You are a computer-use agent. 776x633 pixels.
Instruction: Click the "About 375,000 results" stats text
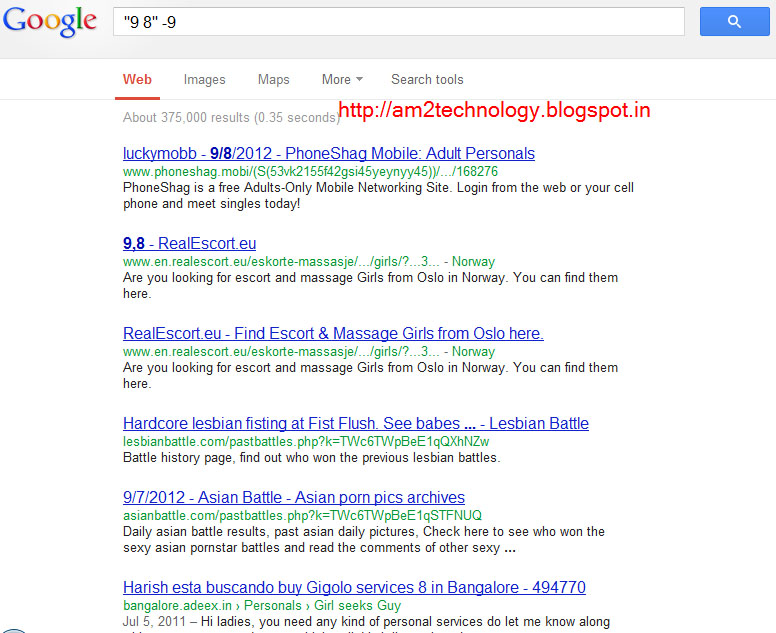[231, 118]
